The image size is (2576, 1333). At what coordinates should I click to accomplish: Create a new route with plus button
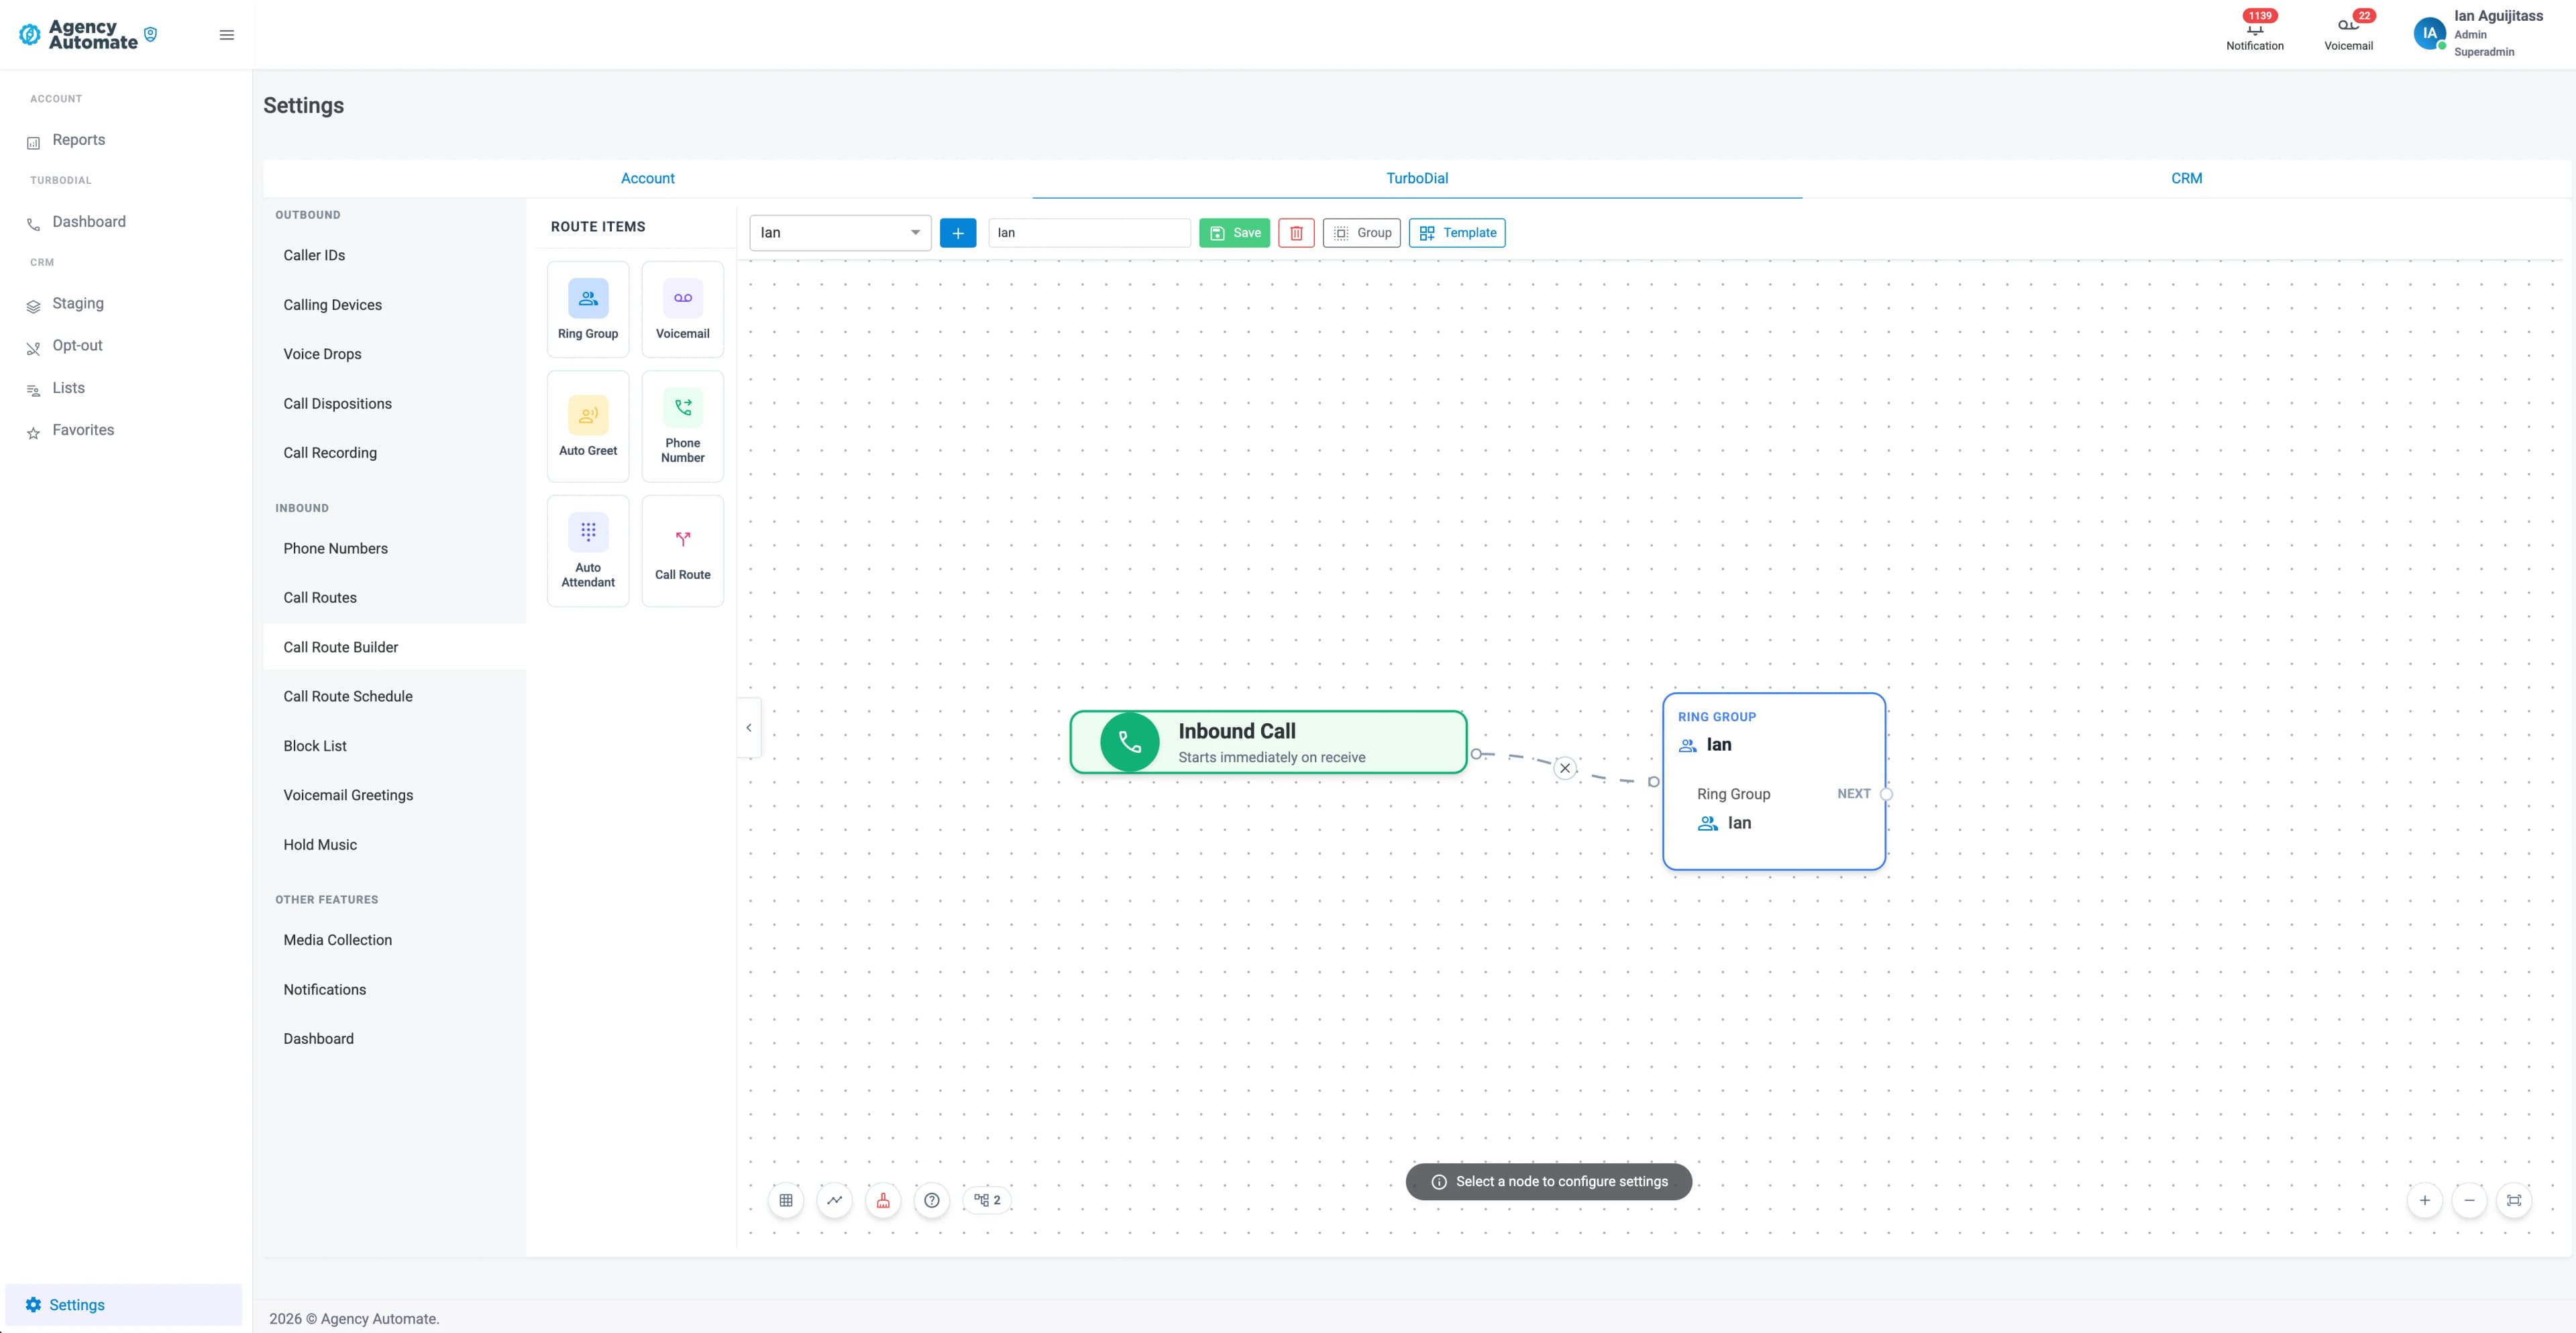click(958, 233)
